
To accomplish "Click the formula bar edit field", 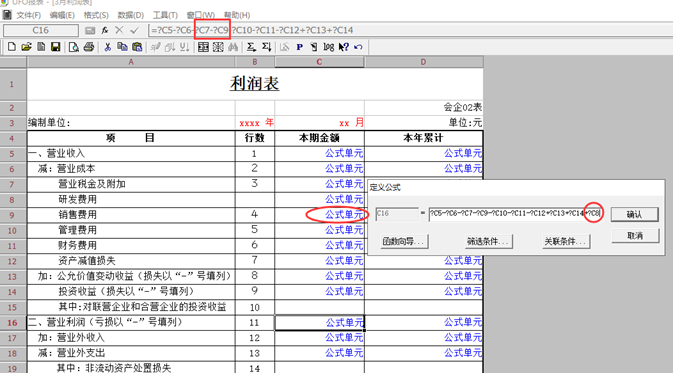I will click(410, 30).
